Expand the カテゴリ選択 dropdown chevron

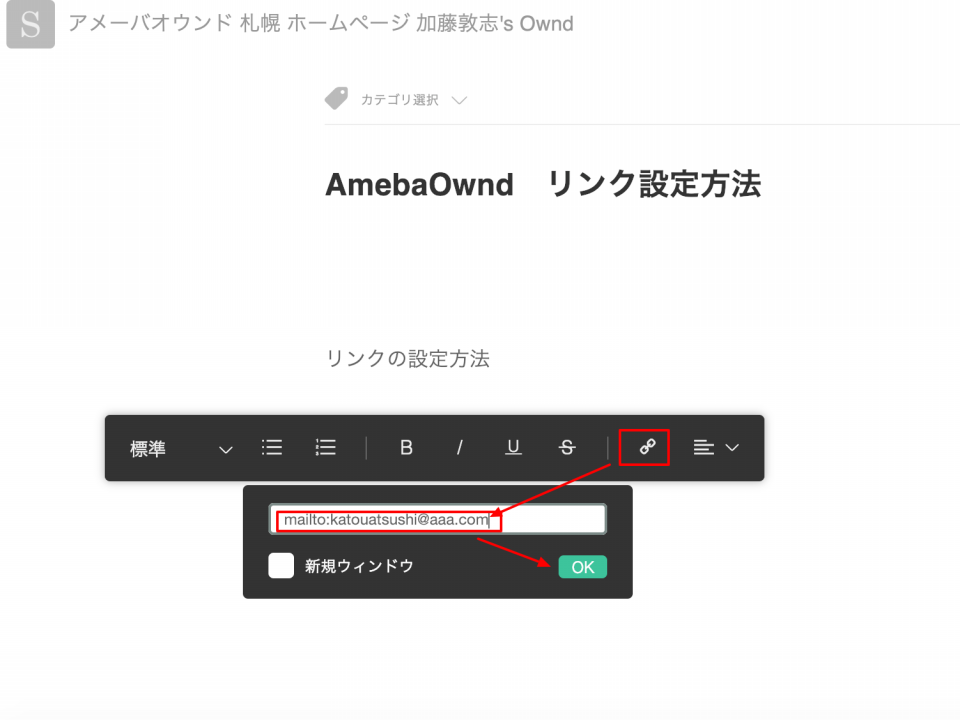(459, 100)
